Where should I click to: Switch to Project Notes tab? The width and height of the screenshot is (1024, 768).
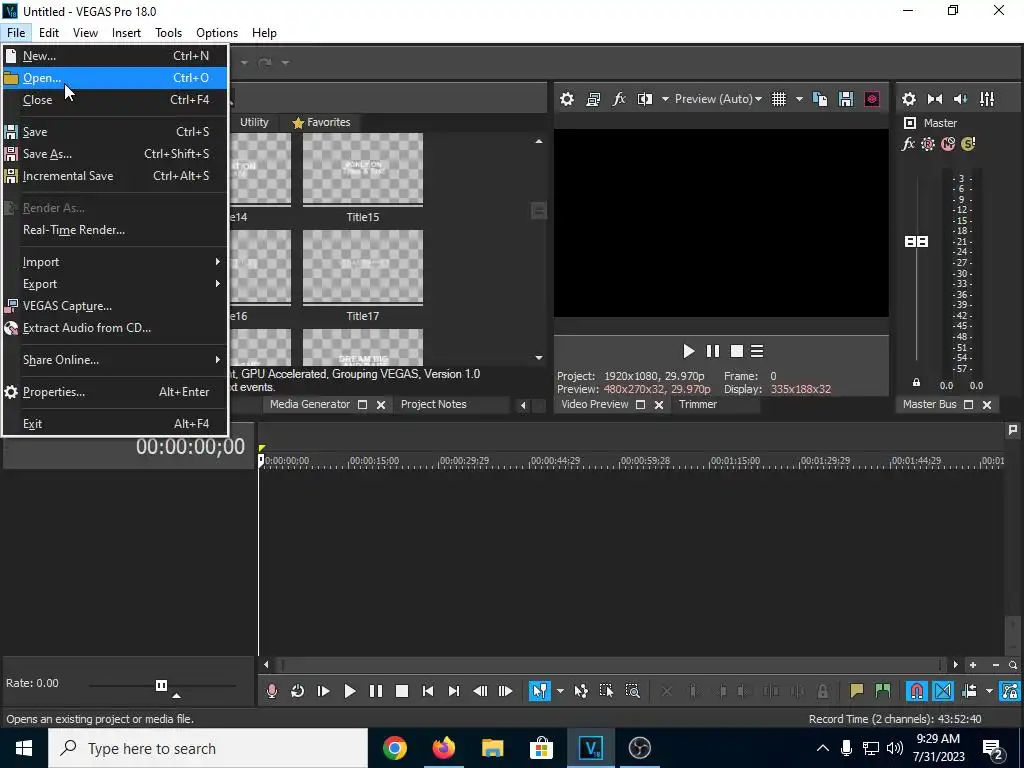pos(434,404)
